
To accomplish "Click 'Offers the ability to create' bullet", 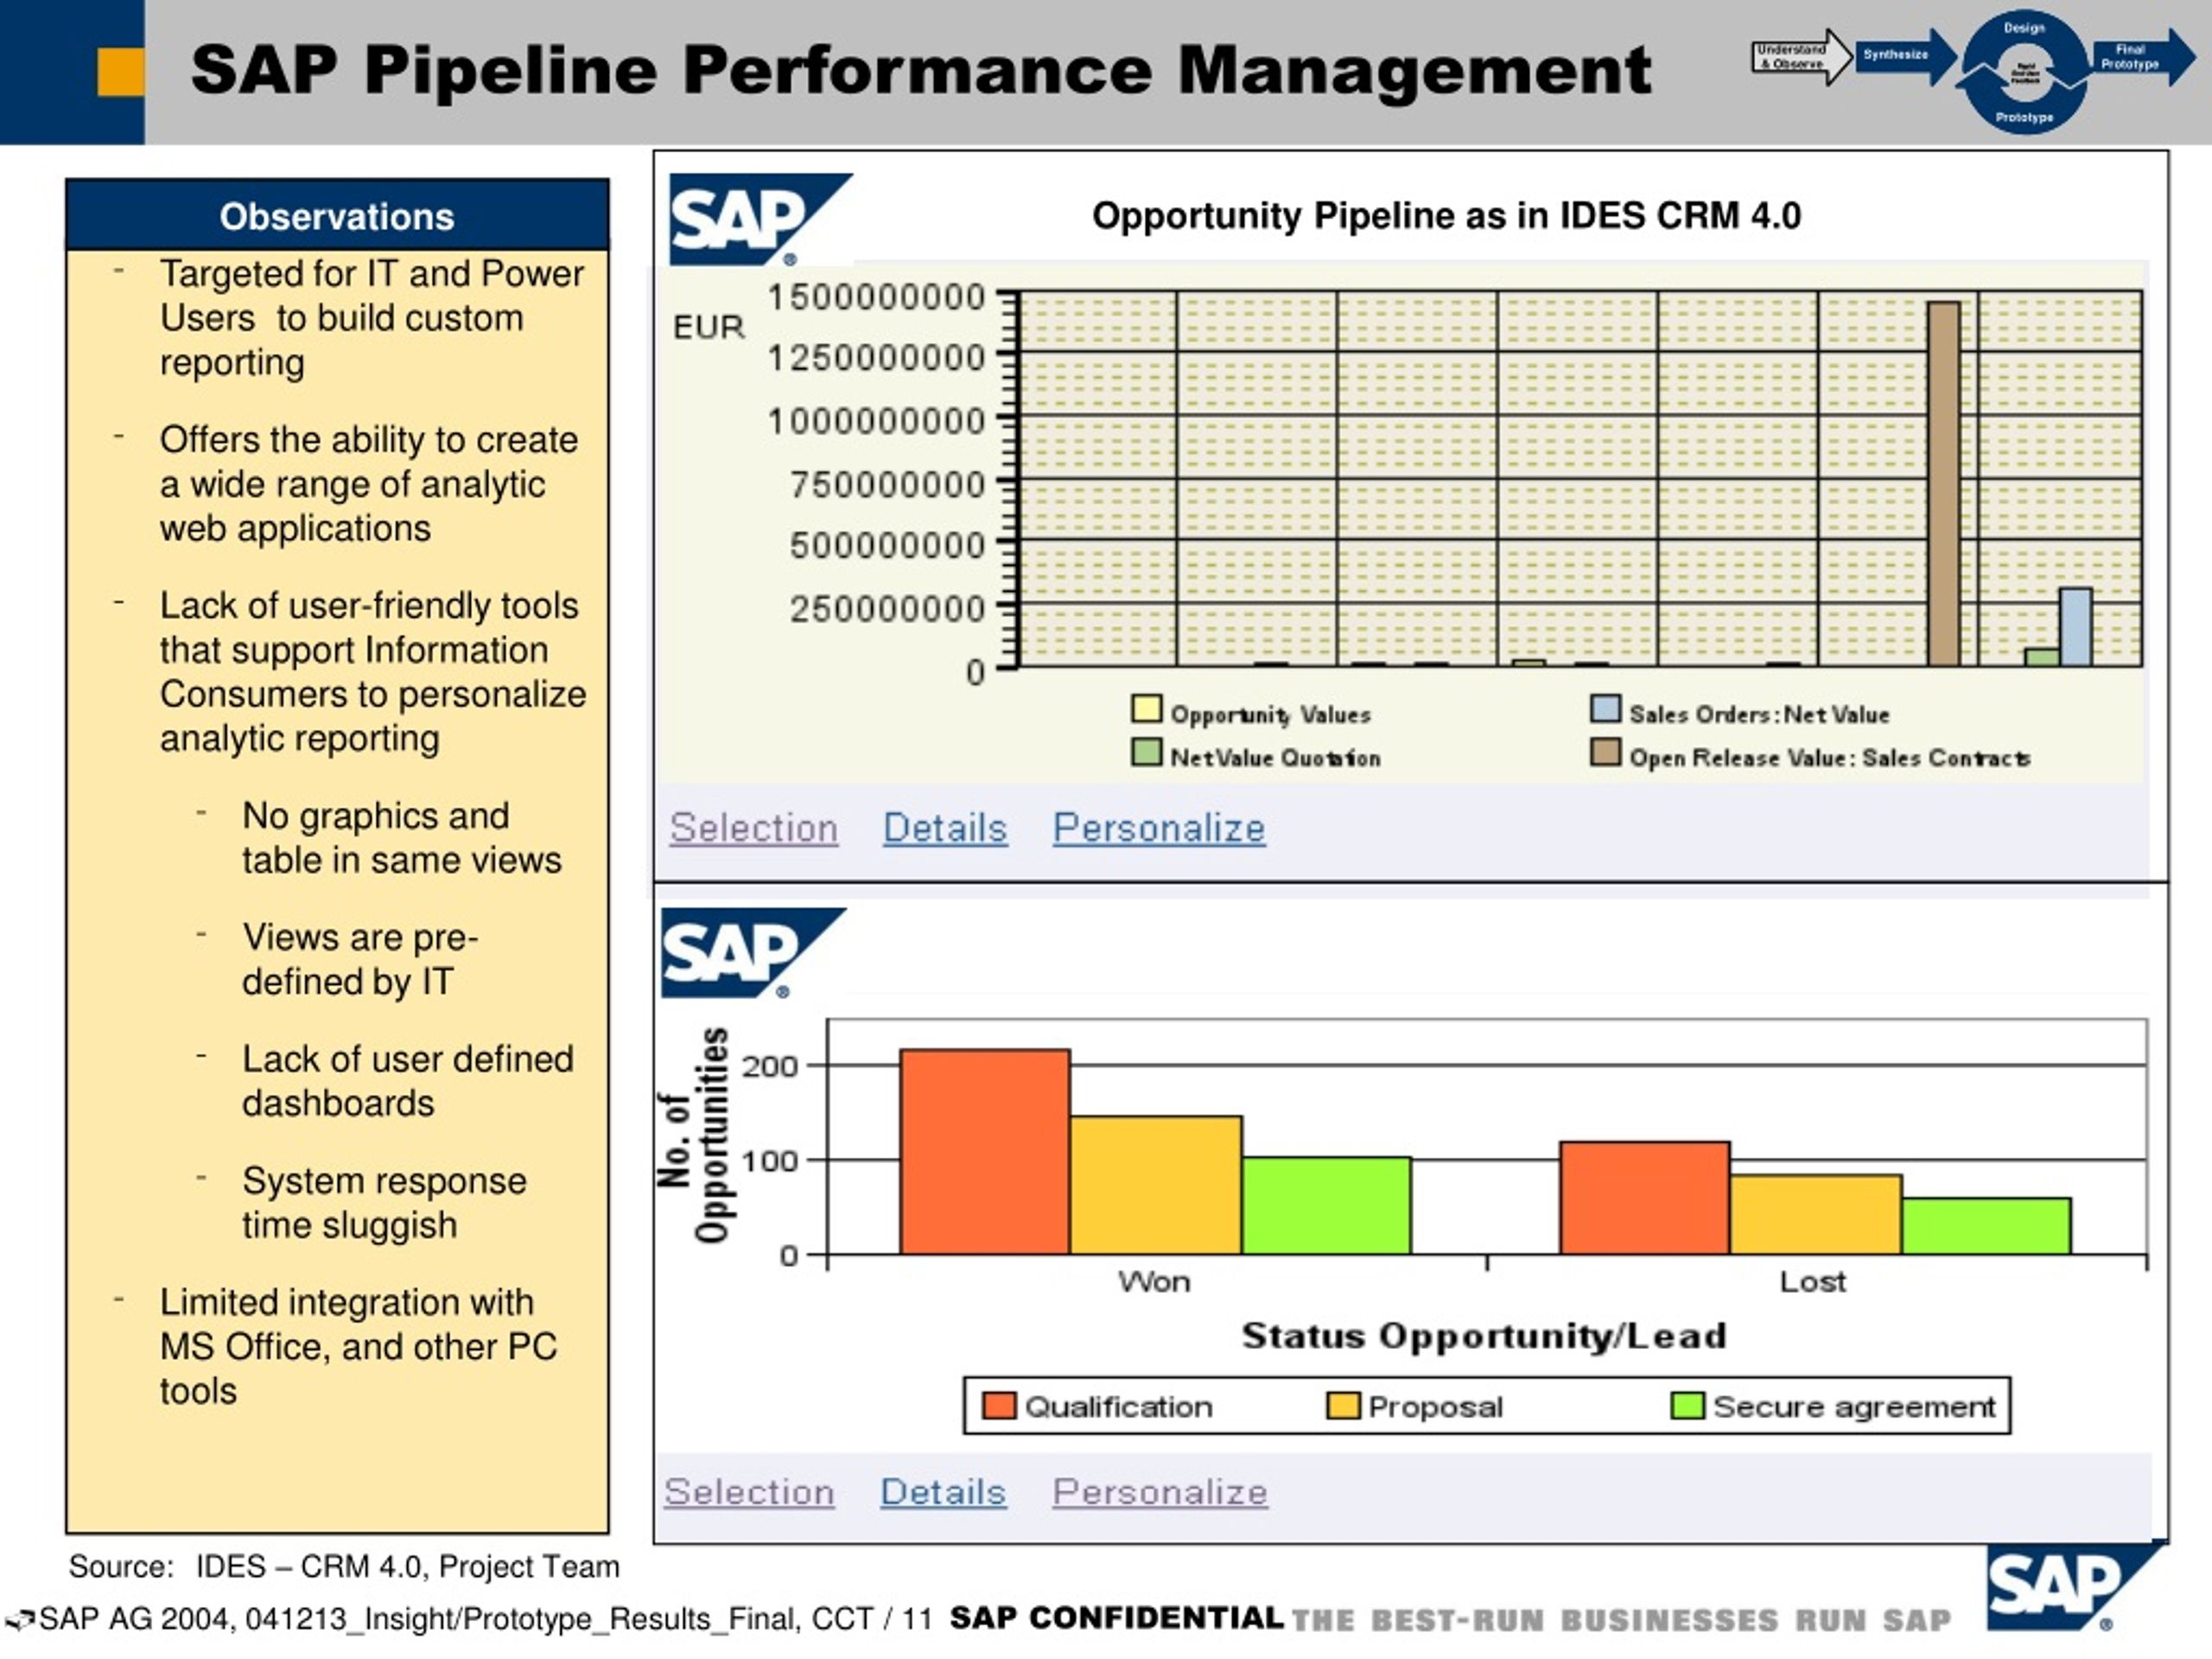I will click(x=369, y=484).
